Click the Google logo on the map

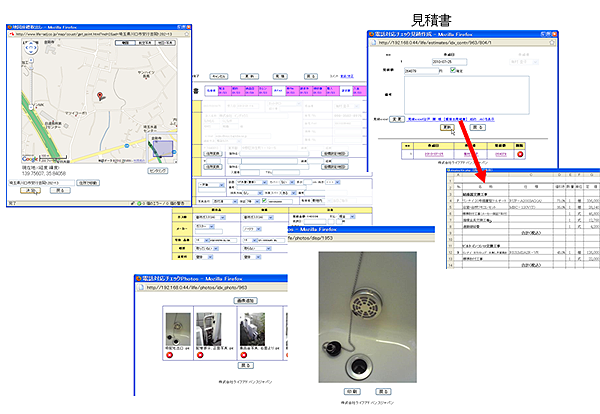click(30, 159)
